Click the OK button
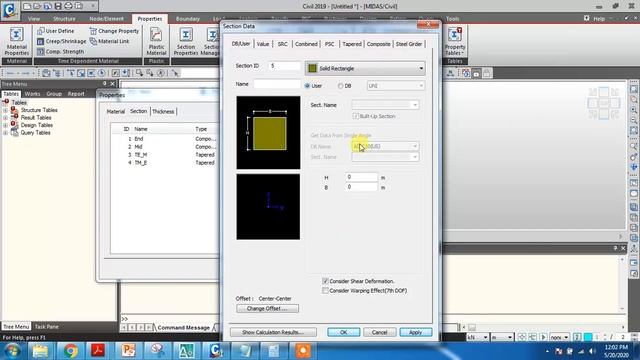This screenshot has width=640, height=360. tap(343, 332)
